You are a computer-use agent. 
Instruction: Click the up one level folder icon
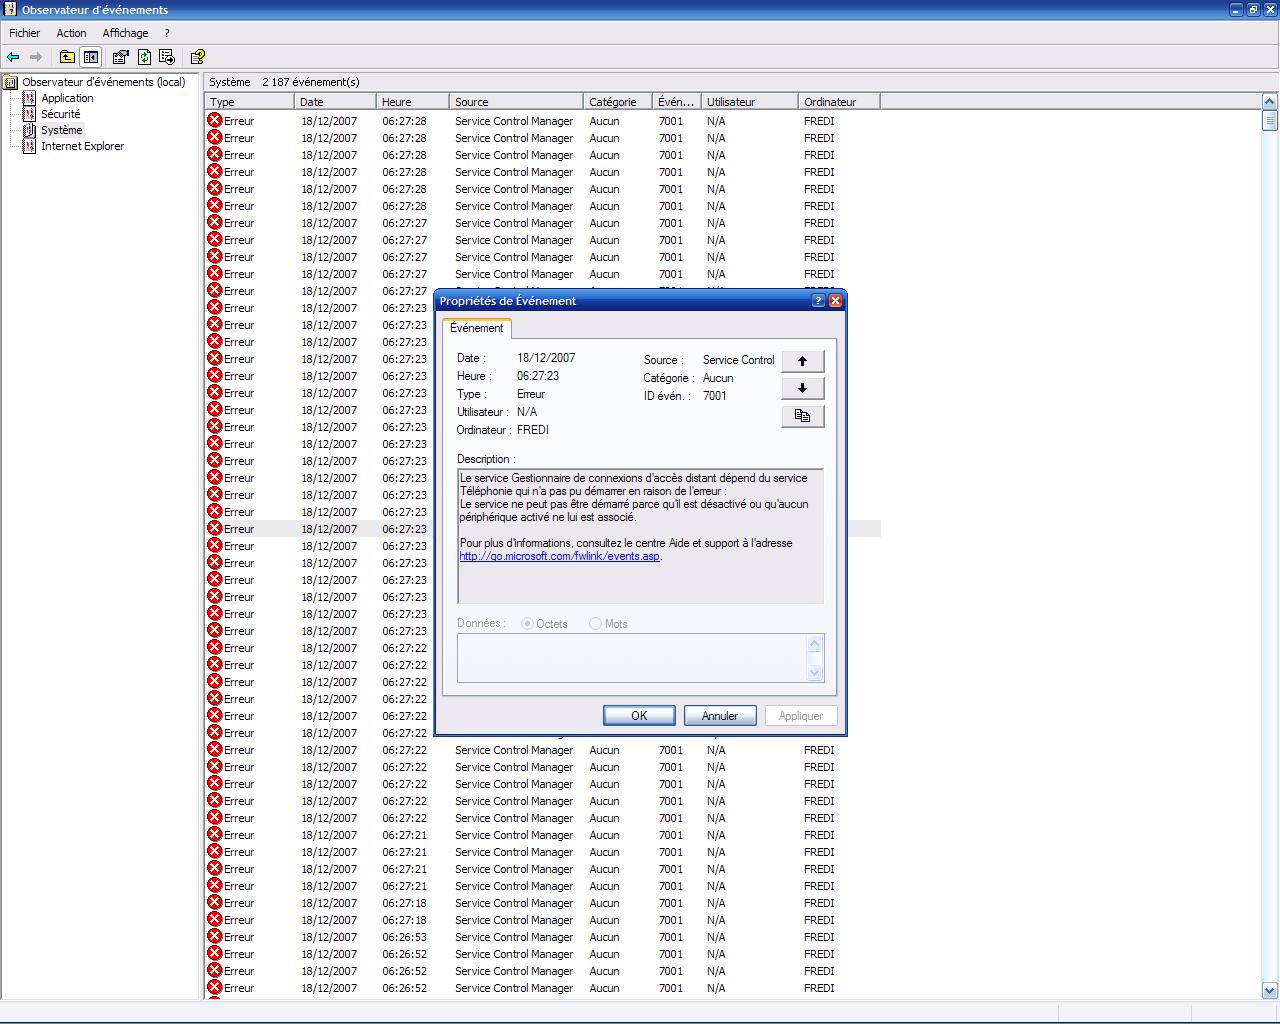[x=67, y=57]
